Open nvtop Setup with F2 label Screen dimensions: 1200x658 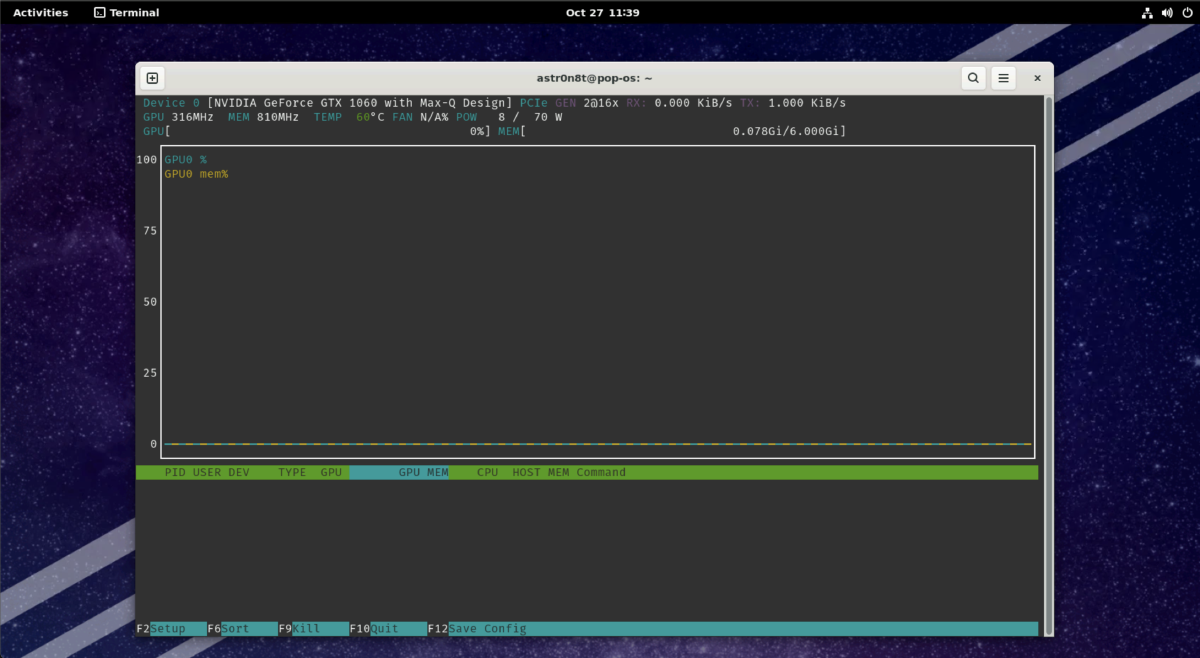(168, 629)
